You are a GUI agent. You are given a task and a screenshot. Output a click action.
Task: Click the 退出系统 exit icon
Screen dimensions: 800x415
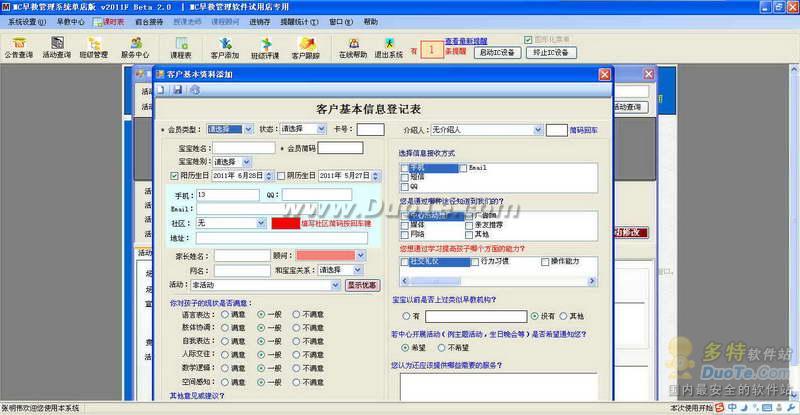coord(389,47)
